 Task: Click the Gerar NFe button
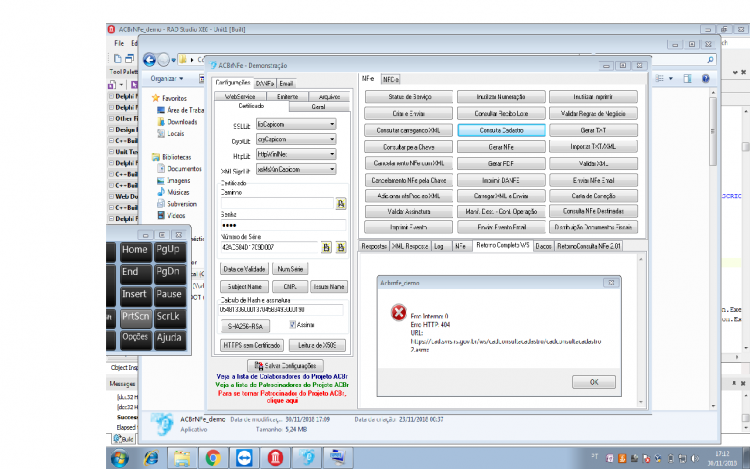click(x=501, y=147)
